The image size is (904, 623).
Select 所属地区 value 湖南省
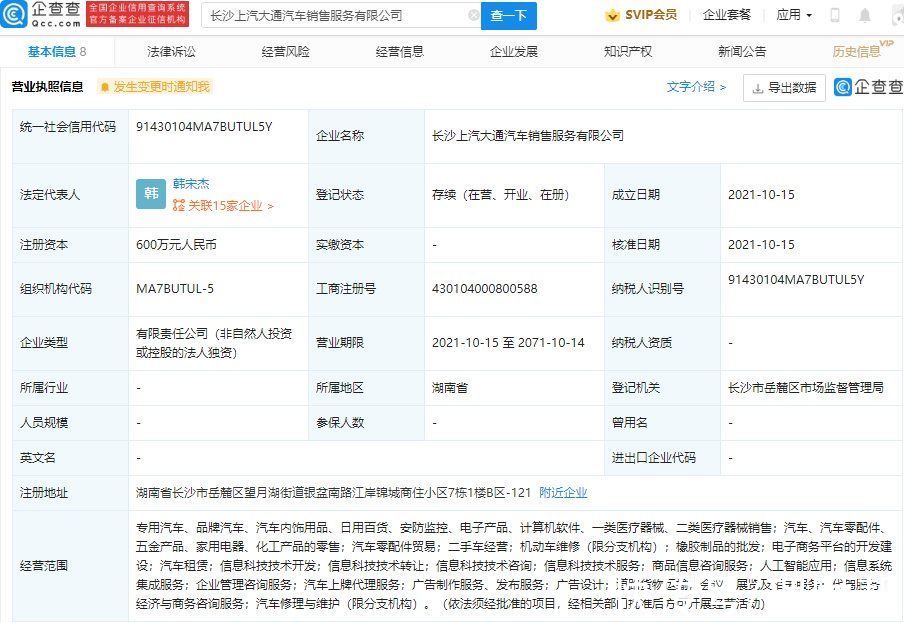coord(450,388)
